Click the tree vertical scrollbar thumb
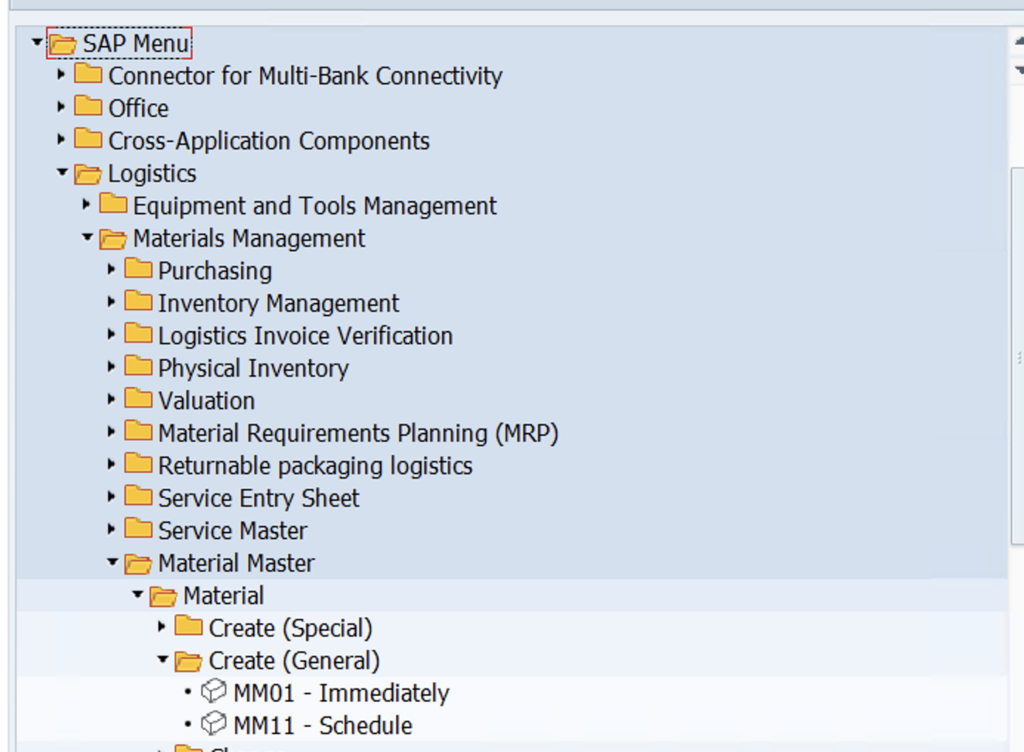 [1017, 356]
